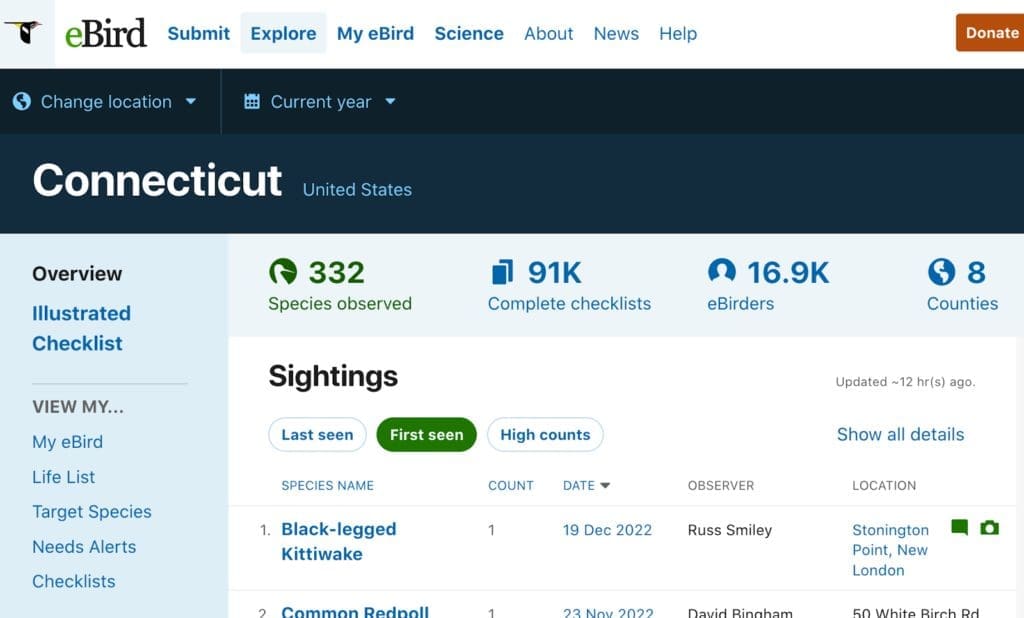The width and height of the screenshot is (1024, 618).
Task: Click the Donate button
Action: coord(992,33)
